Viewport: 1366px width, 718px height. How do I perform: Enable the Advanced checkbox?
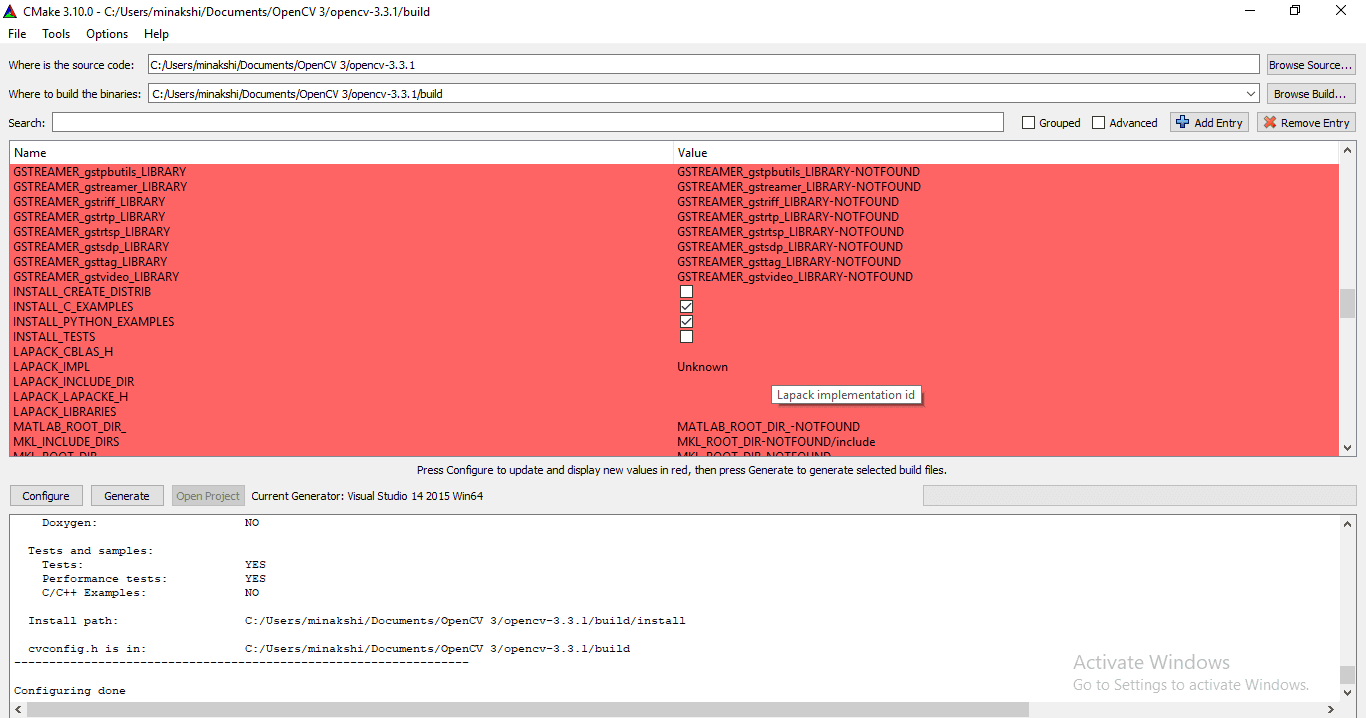pyautogui.click(x=1098, y=123)
